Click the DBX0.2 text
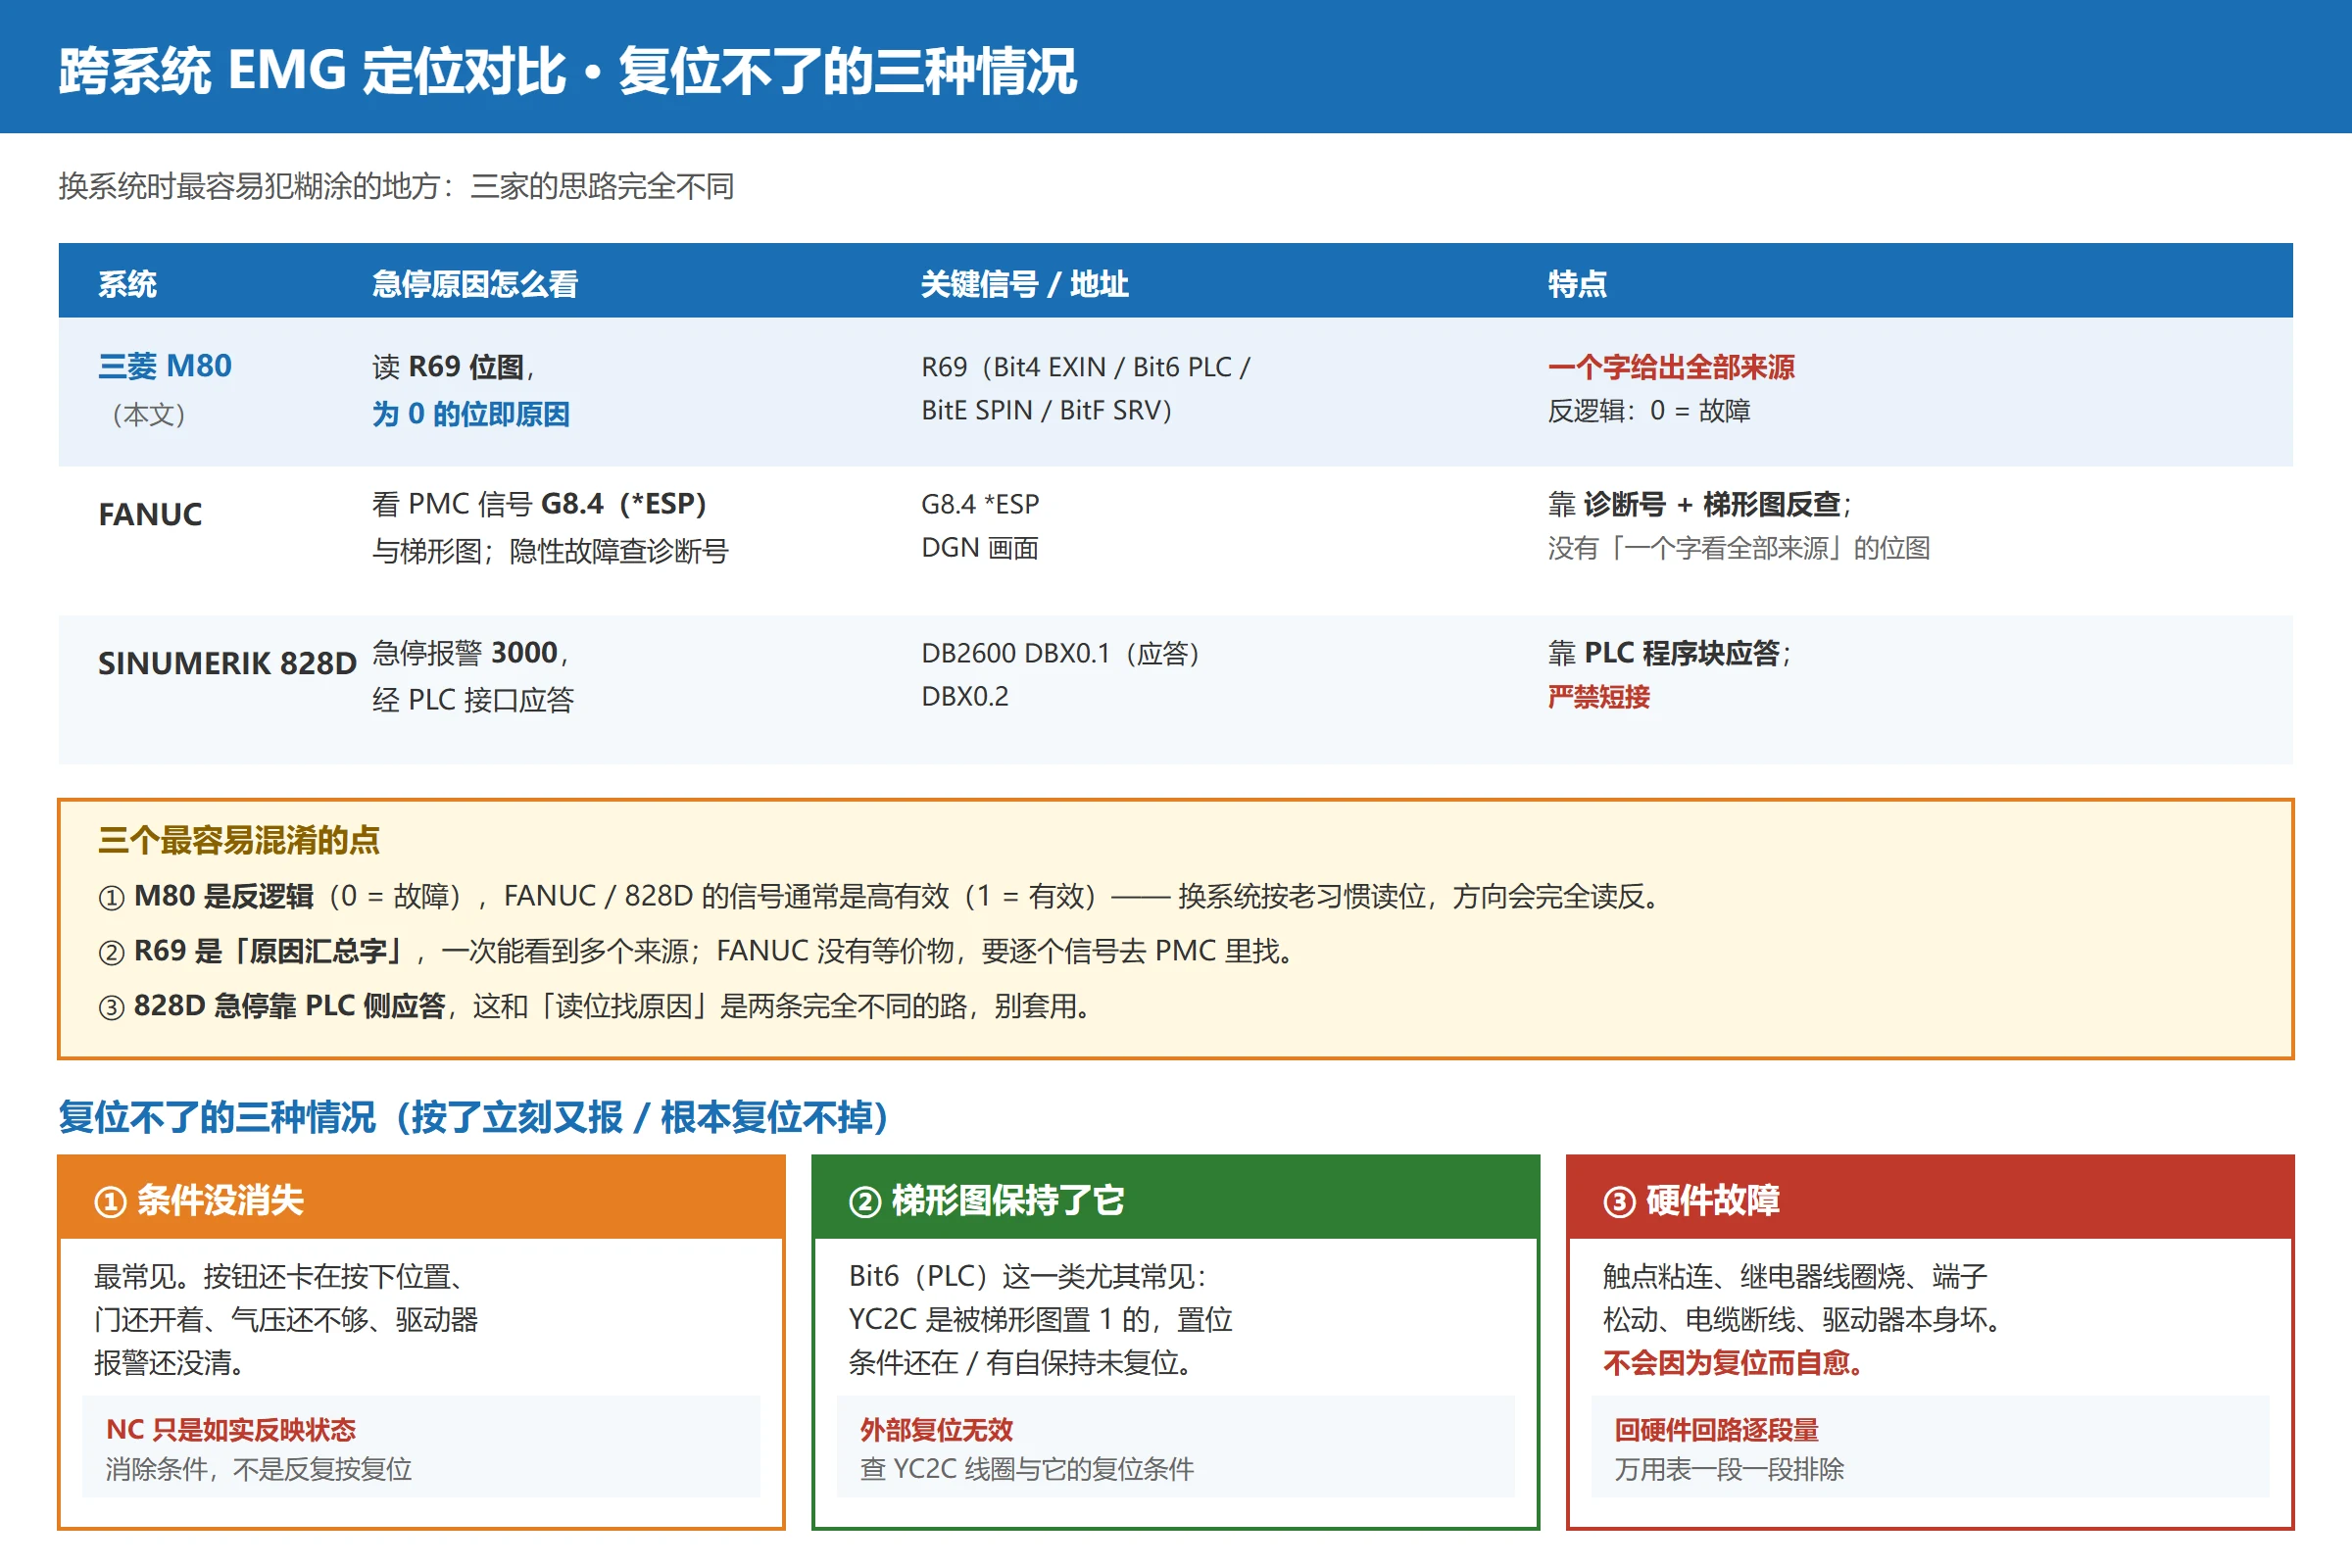Viewport: 2352px width, 1568px height. pos(965,696)
